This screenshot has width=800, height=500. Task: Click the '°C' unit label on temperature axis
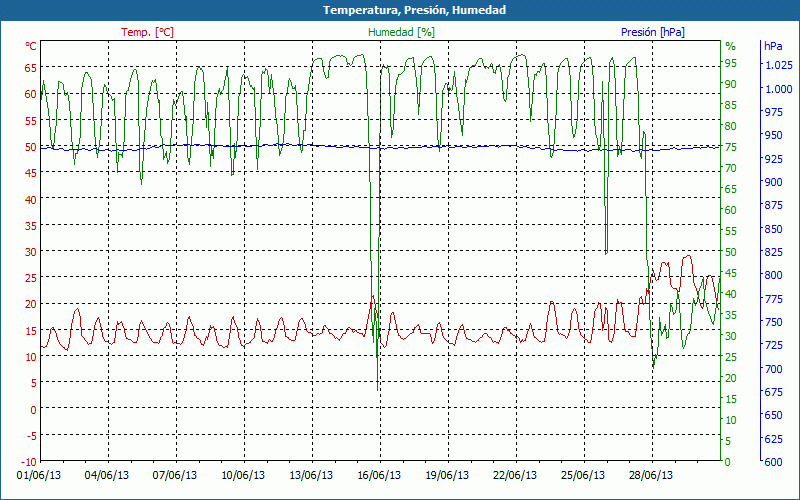coord(31,46)
